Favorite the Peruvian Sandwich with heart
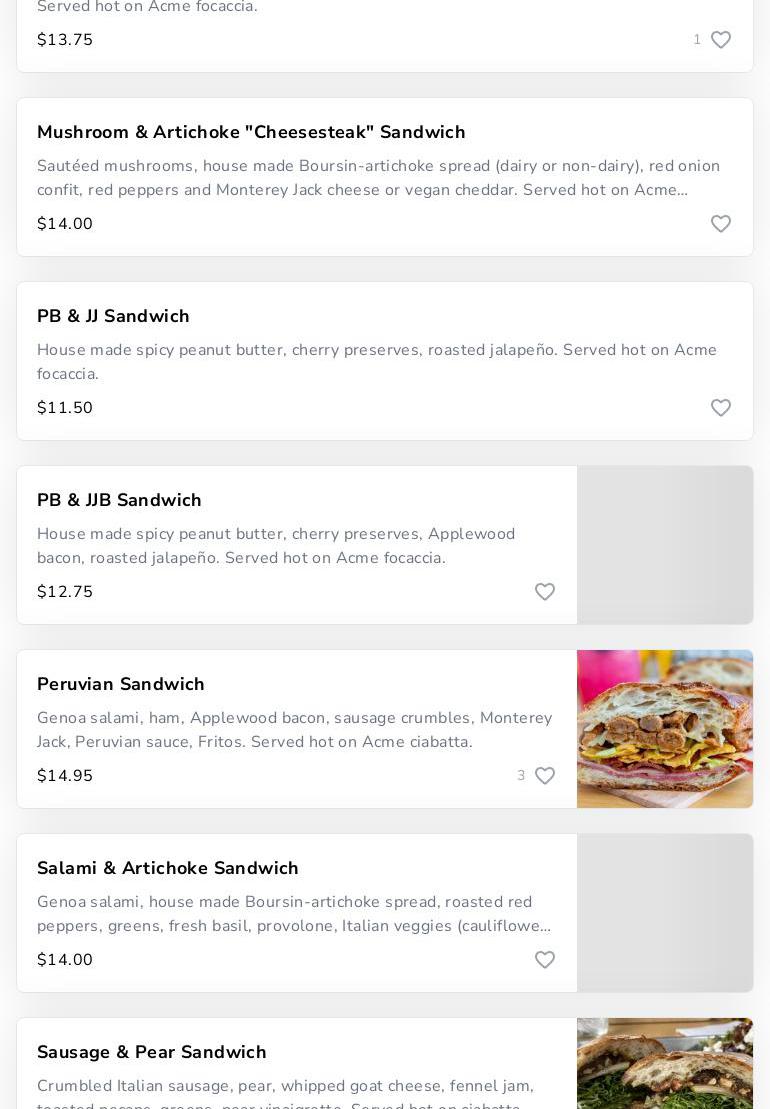 [544, 776]
